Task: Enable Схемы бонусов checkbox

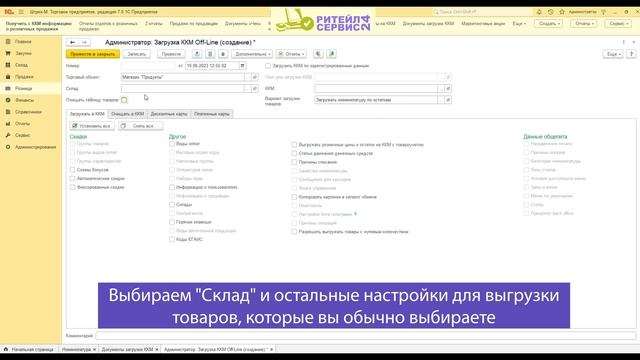Action: point(72,170)
